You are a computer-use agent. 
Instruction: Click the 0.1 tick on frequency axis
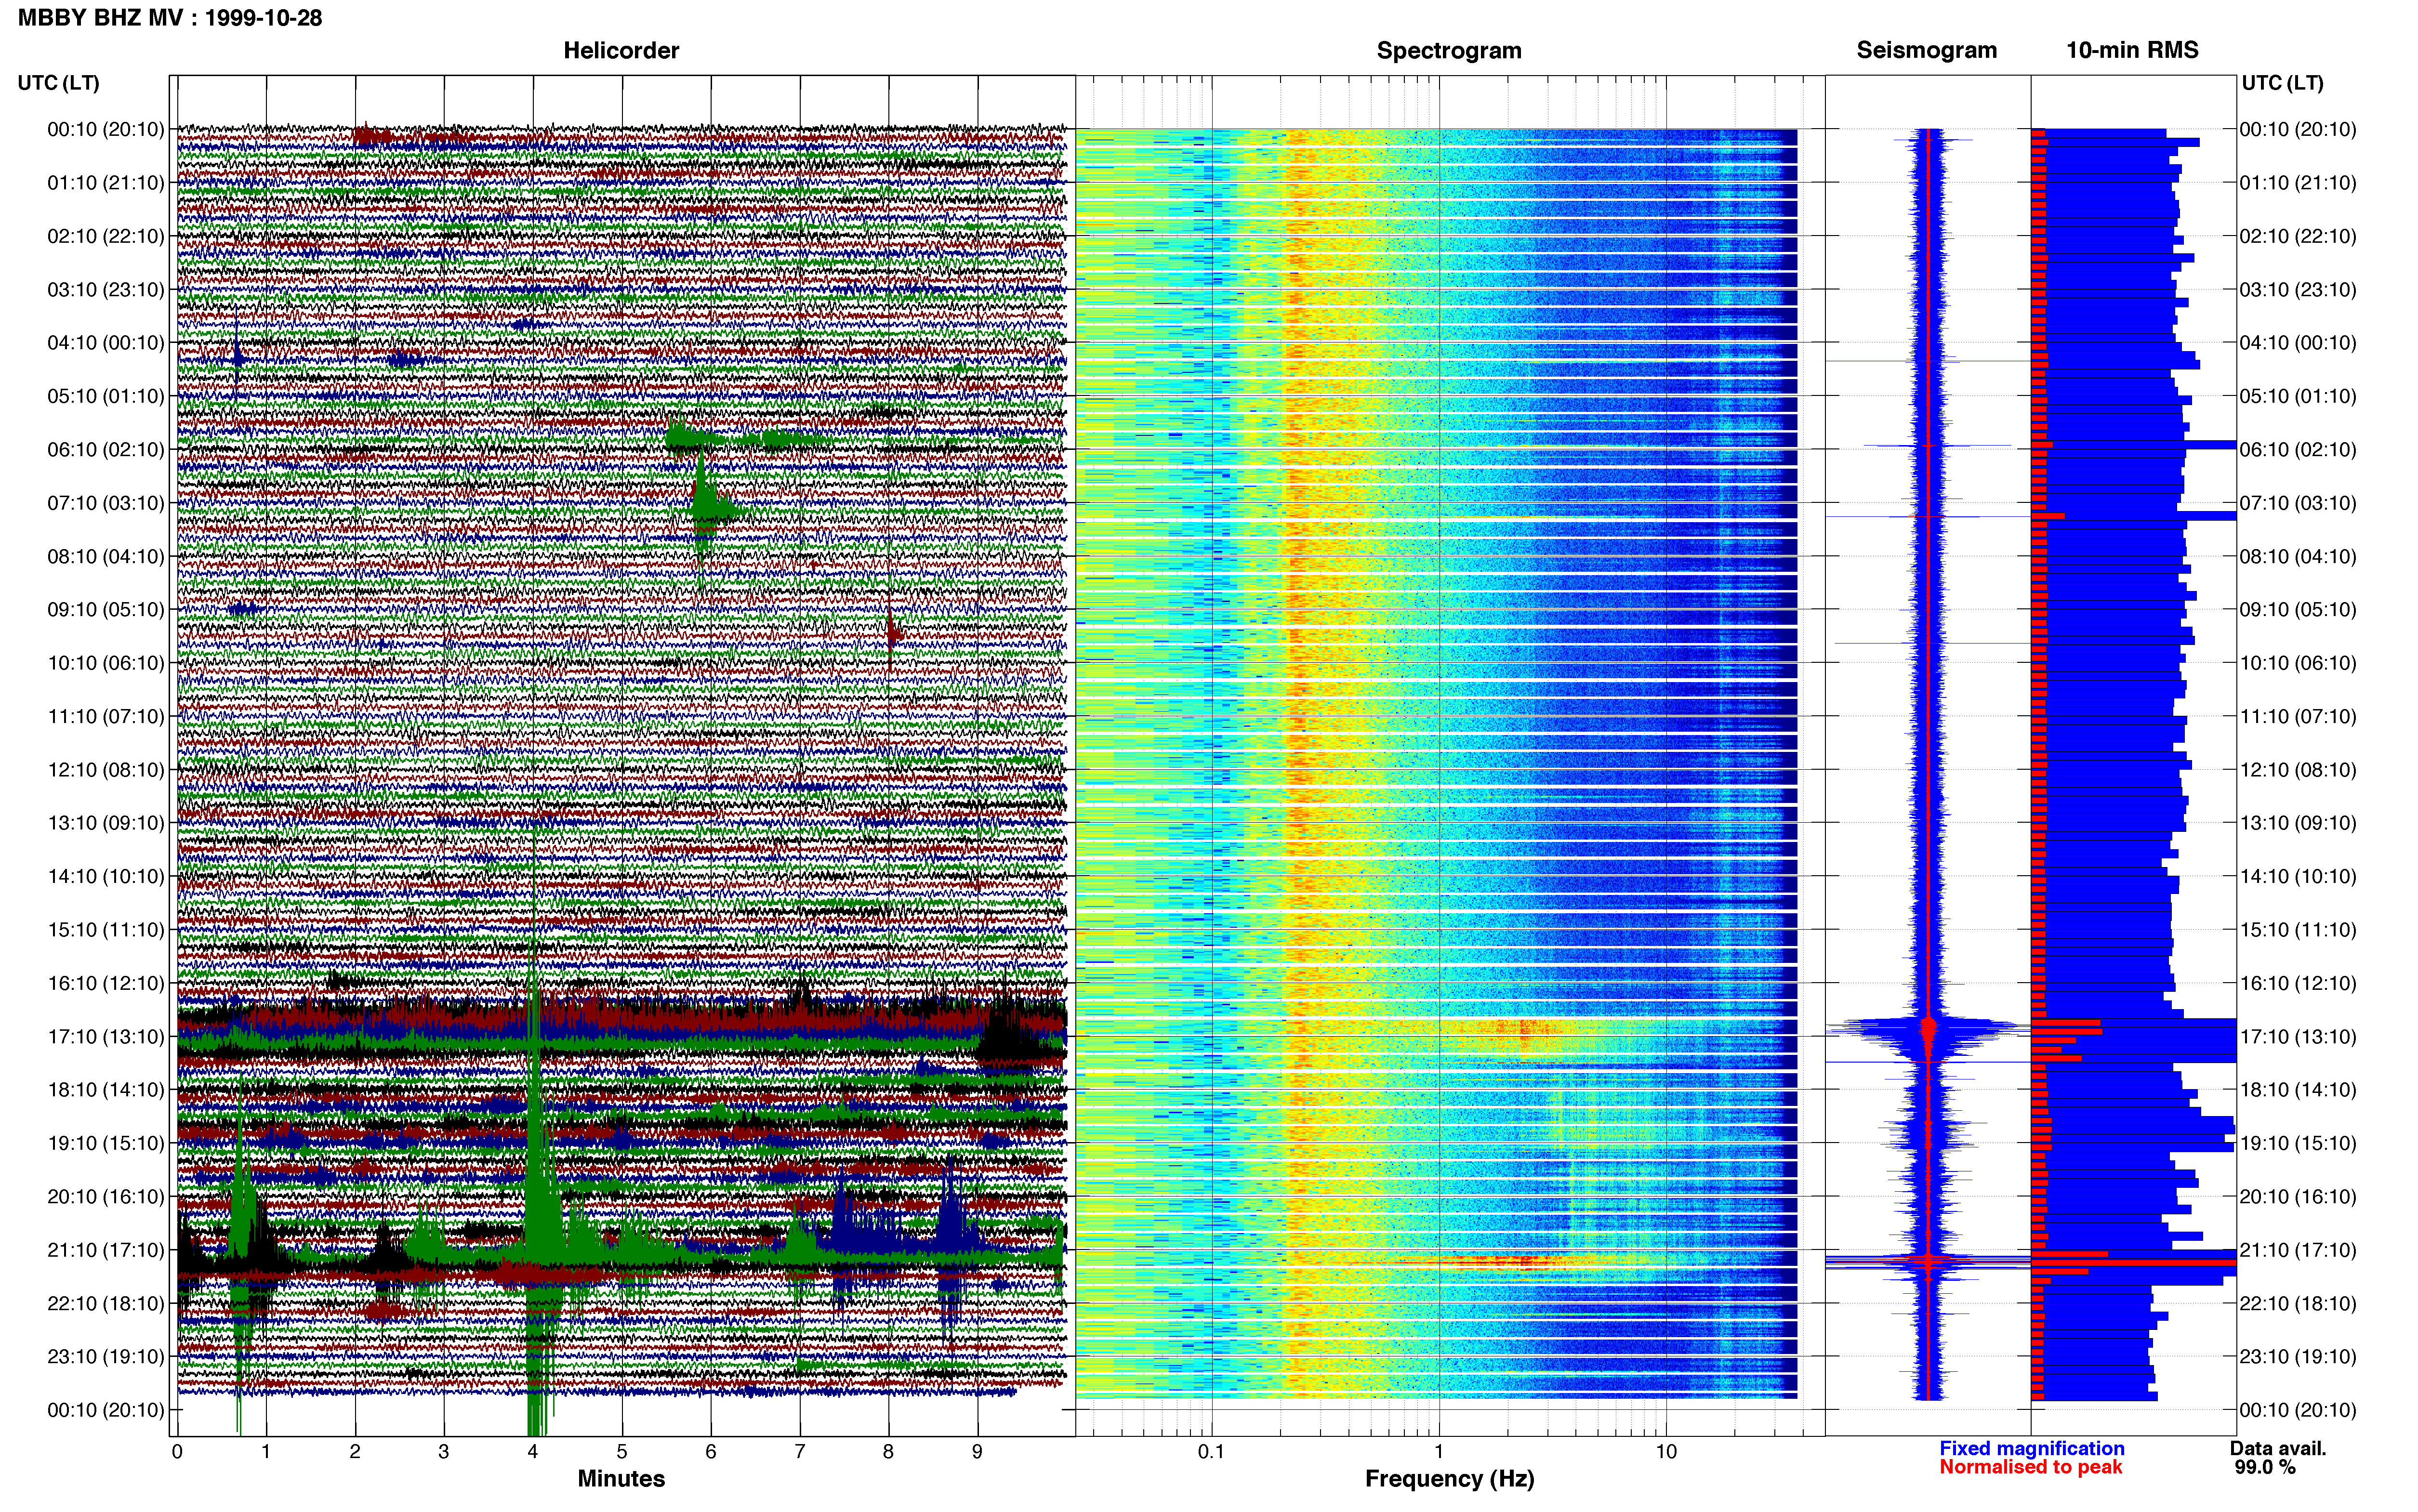tap(1211, 1452)
